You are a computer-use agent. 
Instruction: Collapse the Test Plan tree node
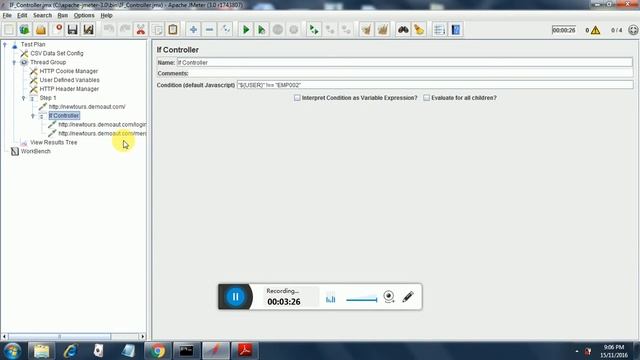click(5, 44)
